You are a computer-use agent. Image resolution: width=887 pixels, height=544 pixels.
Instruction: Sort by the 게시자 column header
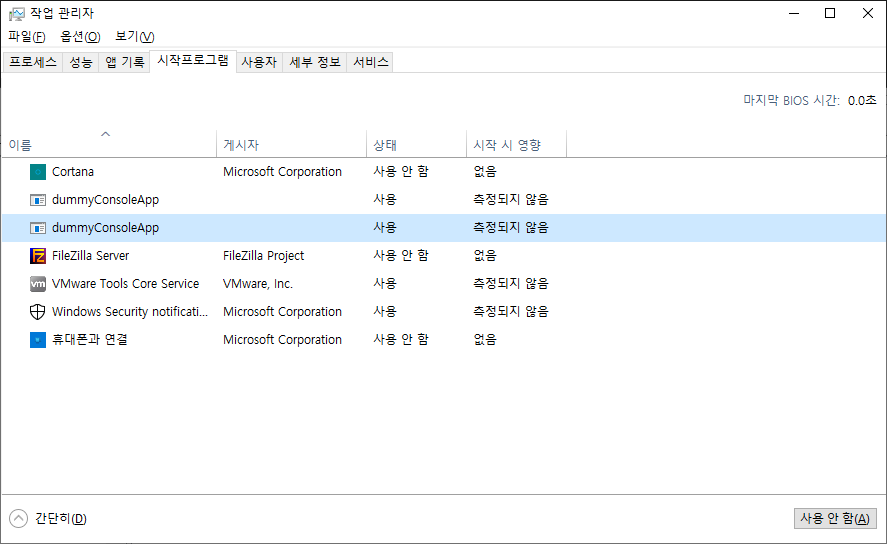tap(291, 145)
